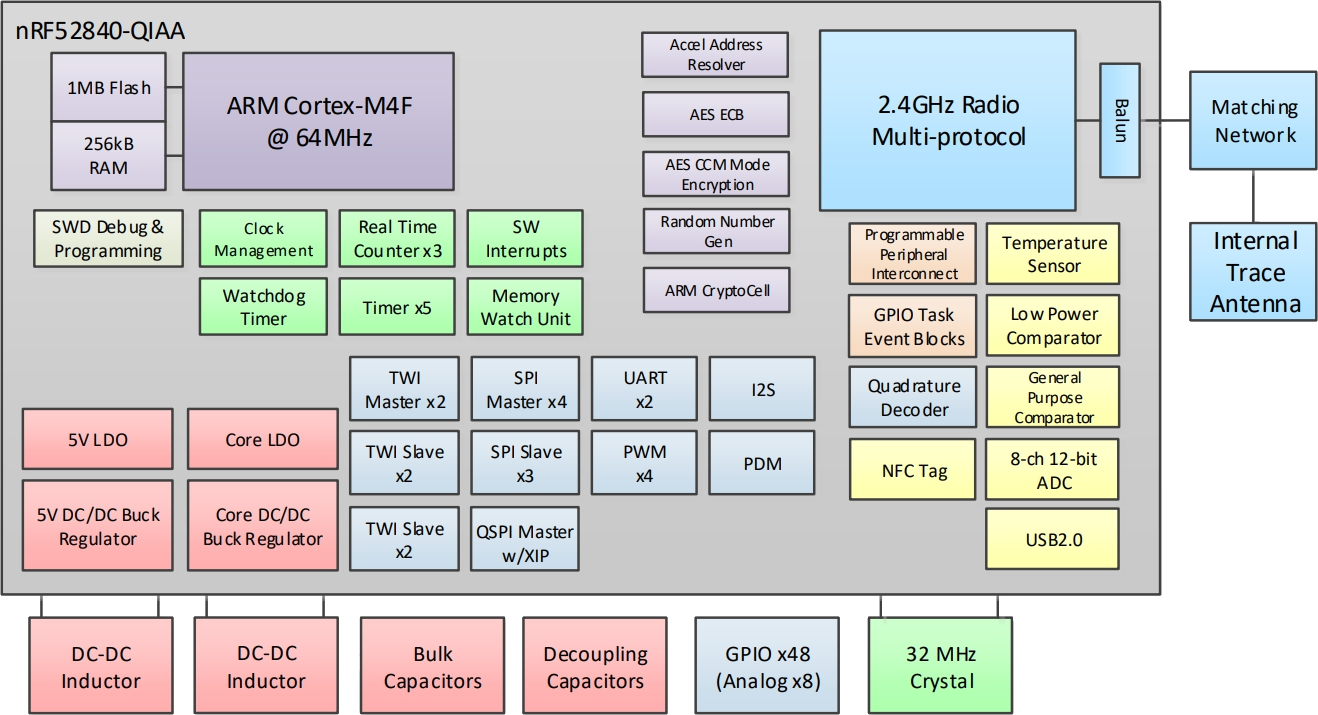
Task: Click the General Purpose Comparator block
Action: [x=1053, y=397]
